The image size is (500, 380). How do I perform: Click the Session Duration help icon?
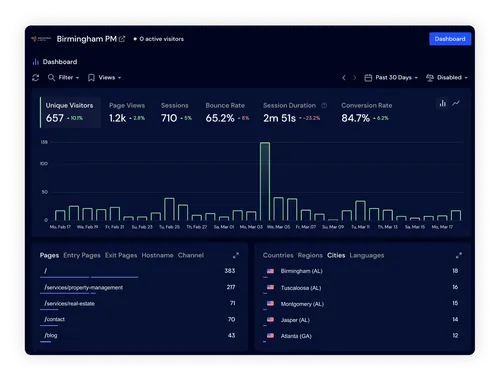(324, 105)
